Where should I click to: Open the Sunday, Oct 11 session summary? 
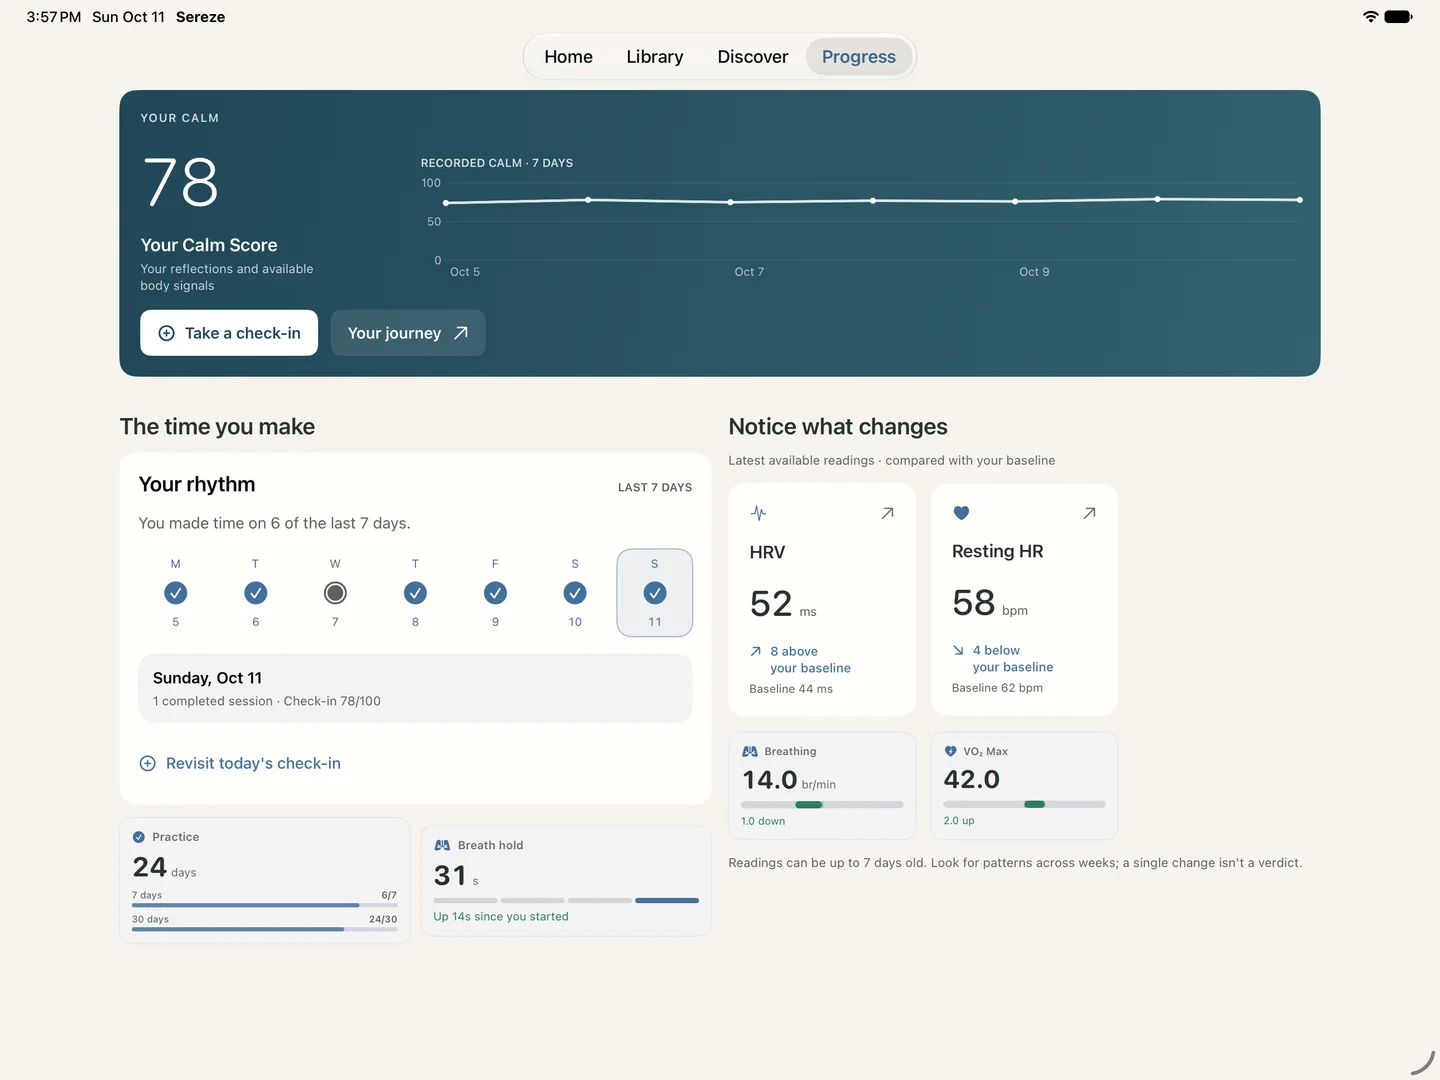tap(415, 688)
